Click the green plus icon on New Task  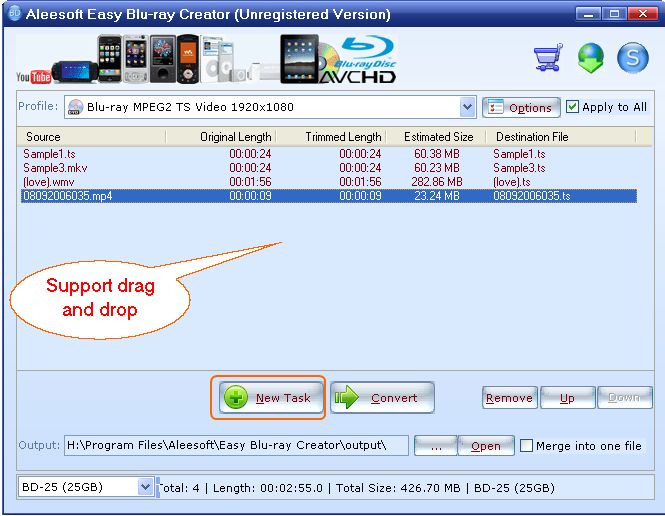236,397
